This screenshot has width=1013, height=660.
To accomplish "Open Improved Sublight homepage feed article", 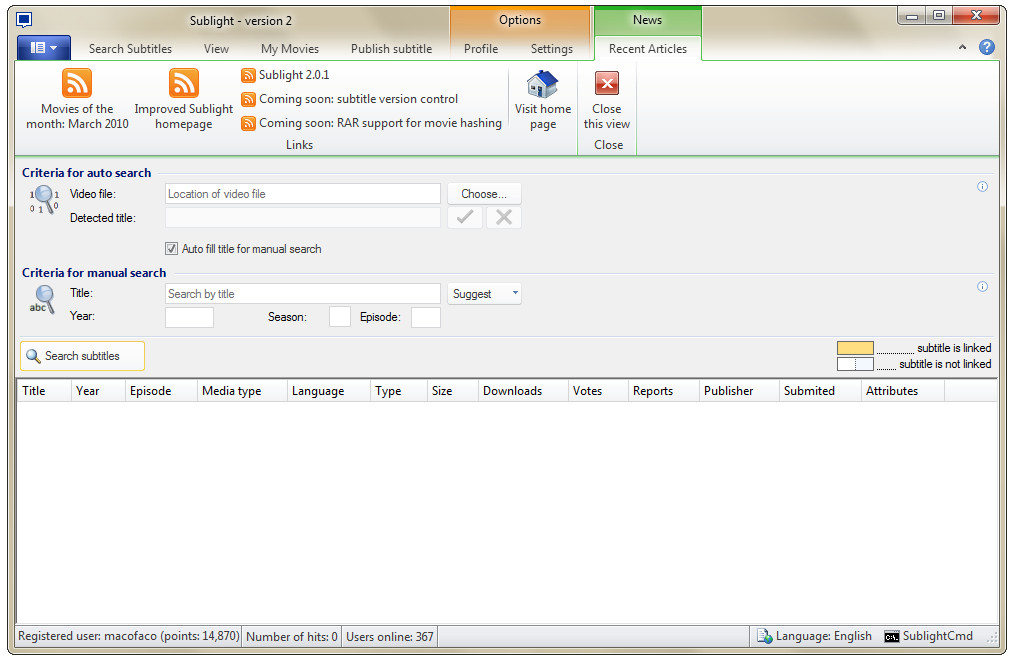I will click(x=183, y=99).
